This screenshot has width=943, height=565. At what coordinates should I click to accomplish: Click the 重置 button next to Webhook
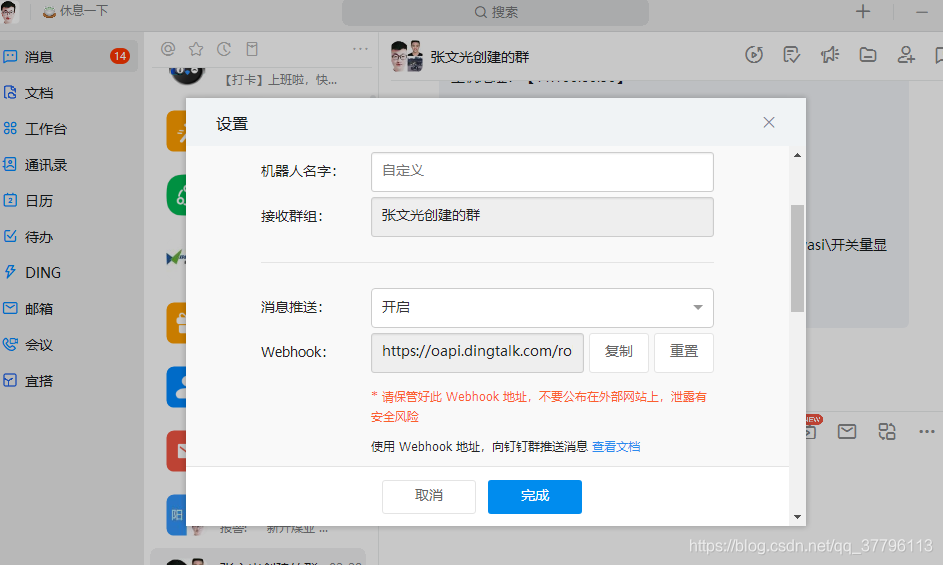[684, 353]
